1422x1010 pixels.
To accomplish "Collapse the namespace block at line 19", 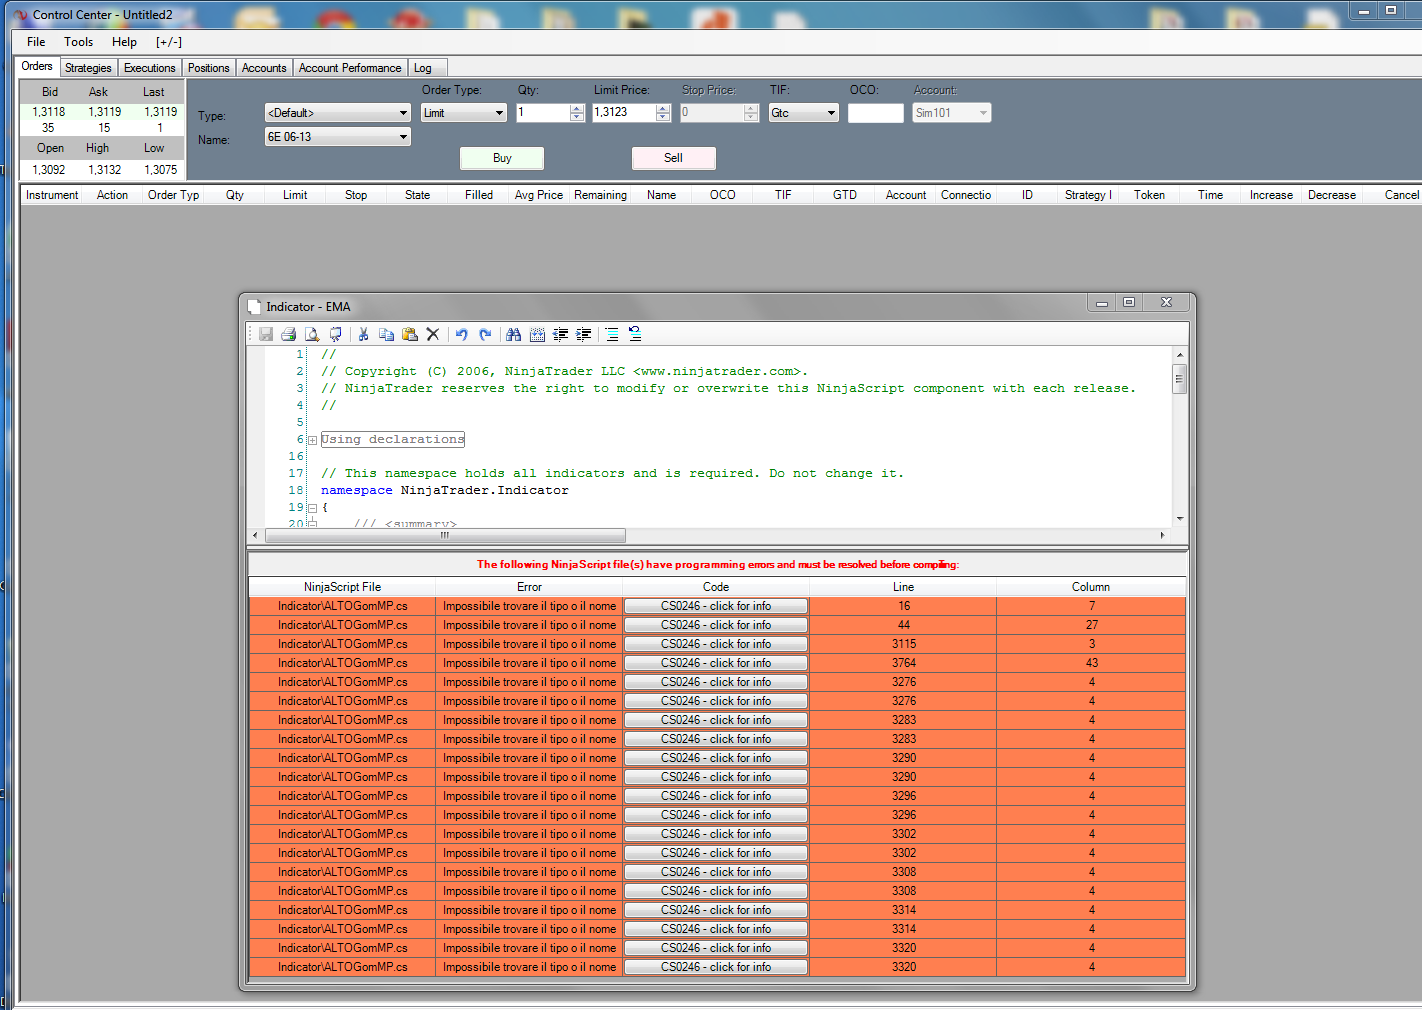I will click(312, 508).
